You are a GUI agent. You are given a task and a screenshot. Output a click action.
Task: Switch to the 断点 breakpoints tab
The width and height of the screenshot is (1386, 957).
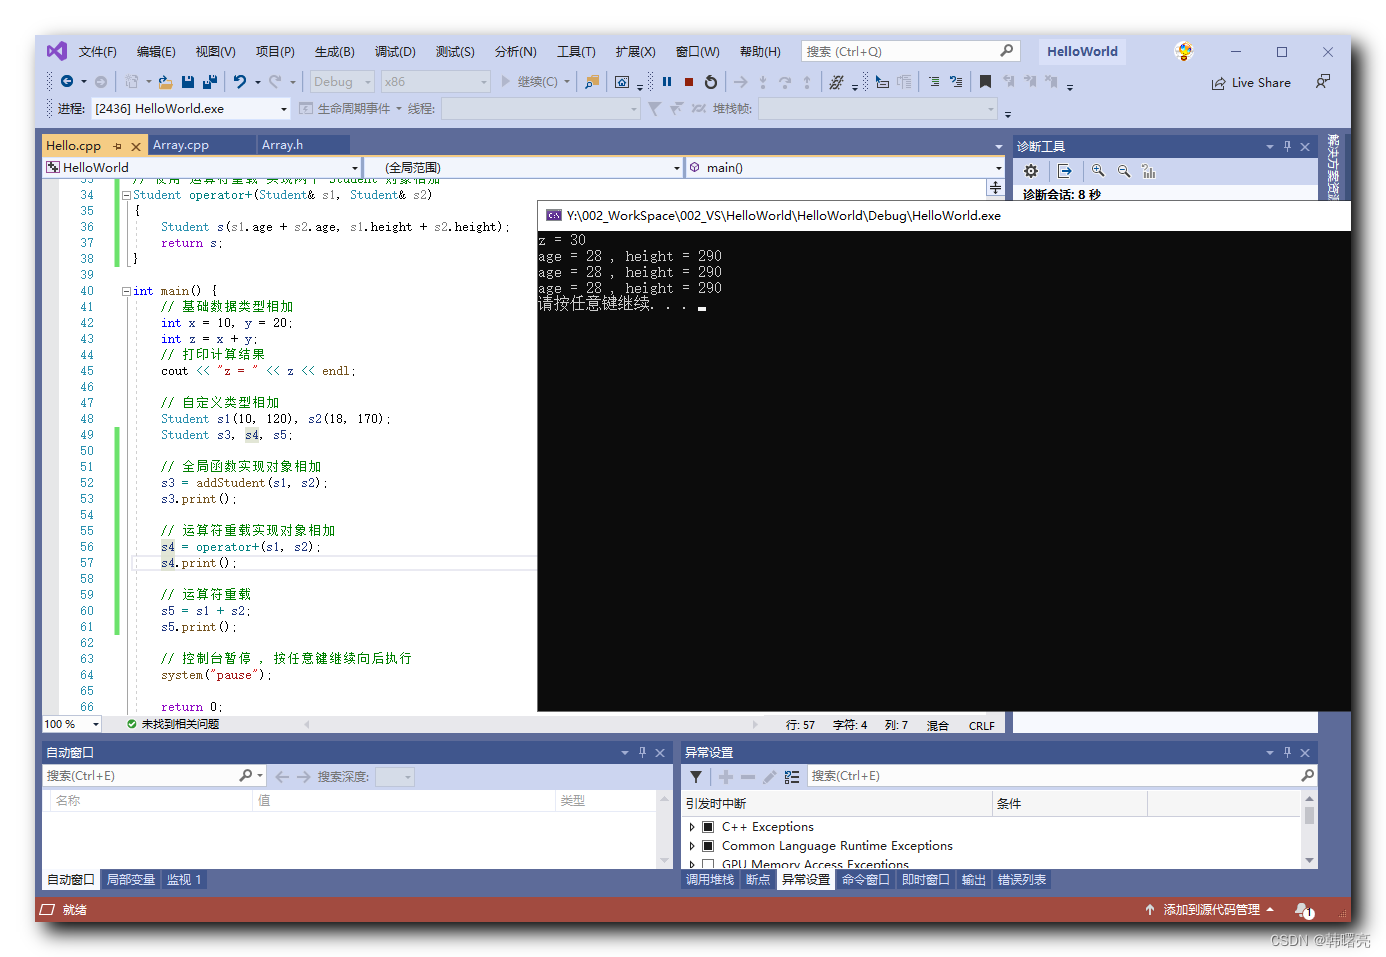pos(758,880)
